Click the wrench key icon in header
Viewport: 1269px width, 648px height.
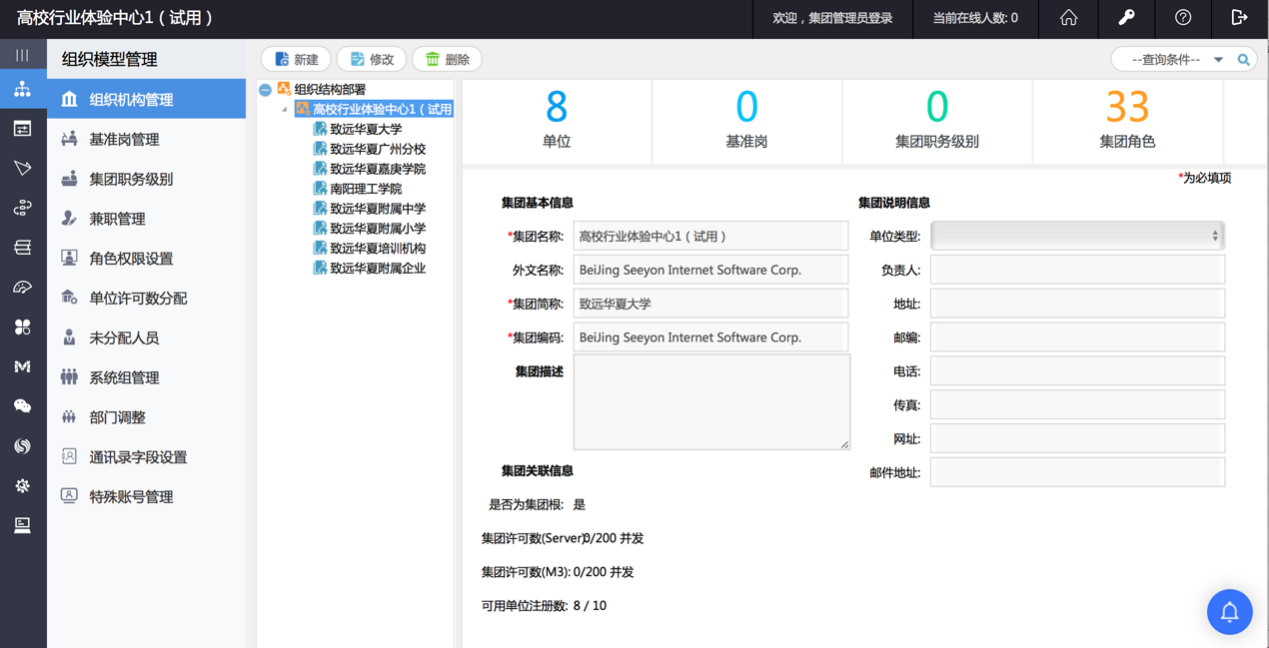point(1125,18)
